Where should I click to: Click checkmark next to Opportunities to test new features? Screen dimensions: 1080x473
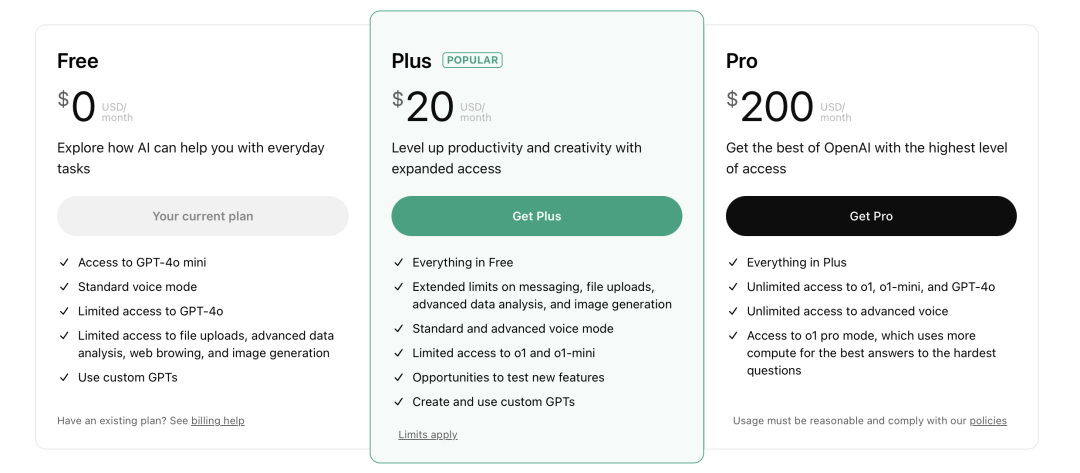pyautogui.click(x=399, y=377)
